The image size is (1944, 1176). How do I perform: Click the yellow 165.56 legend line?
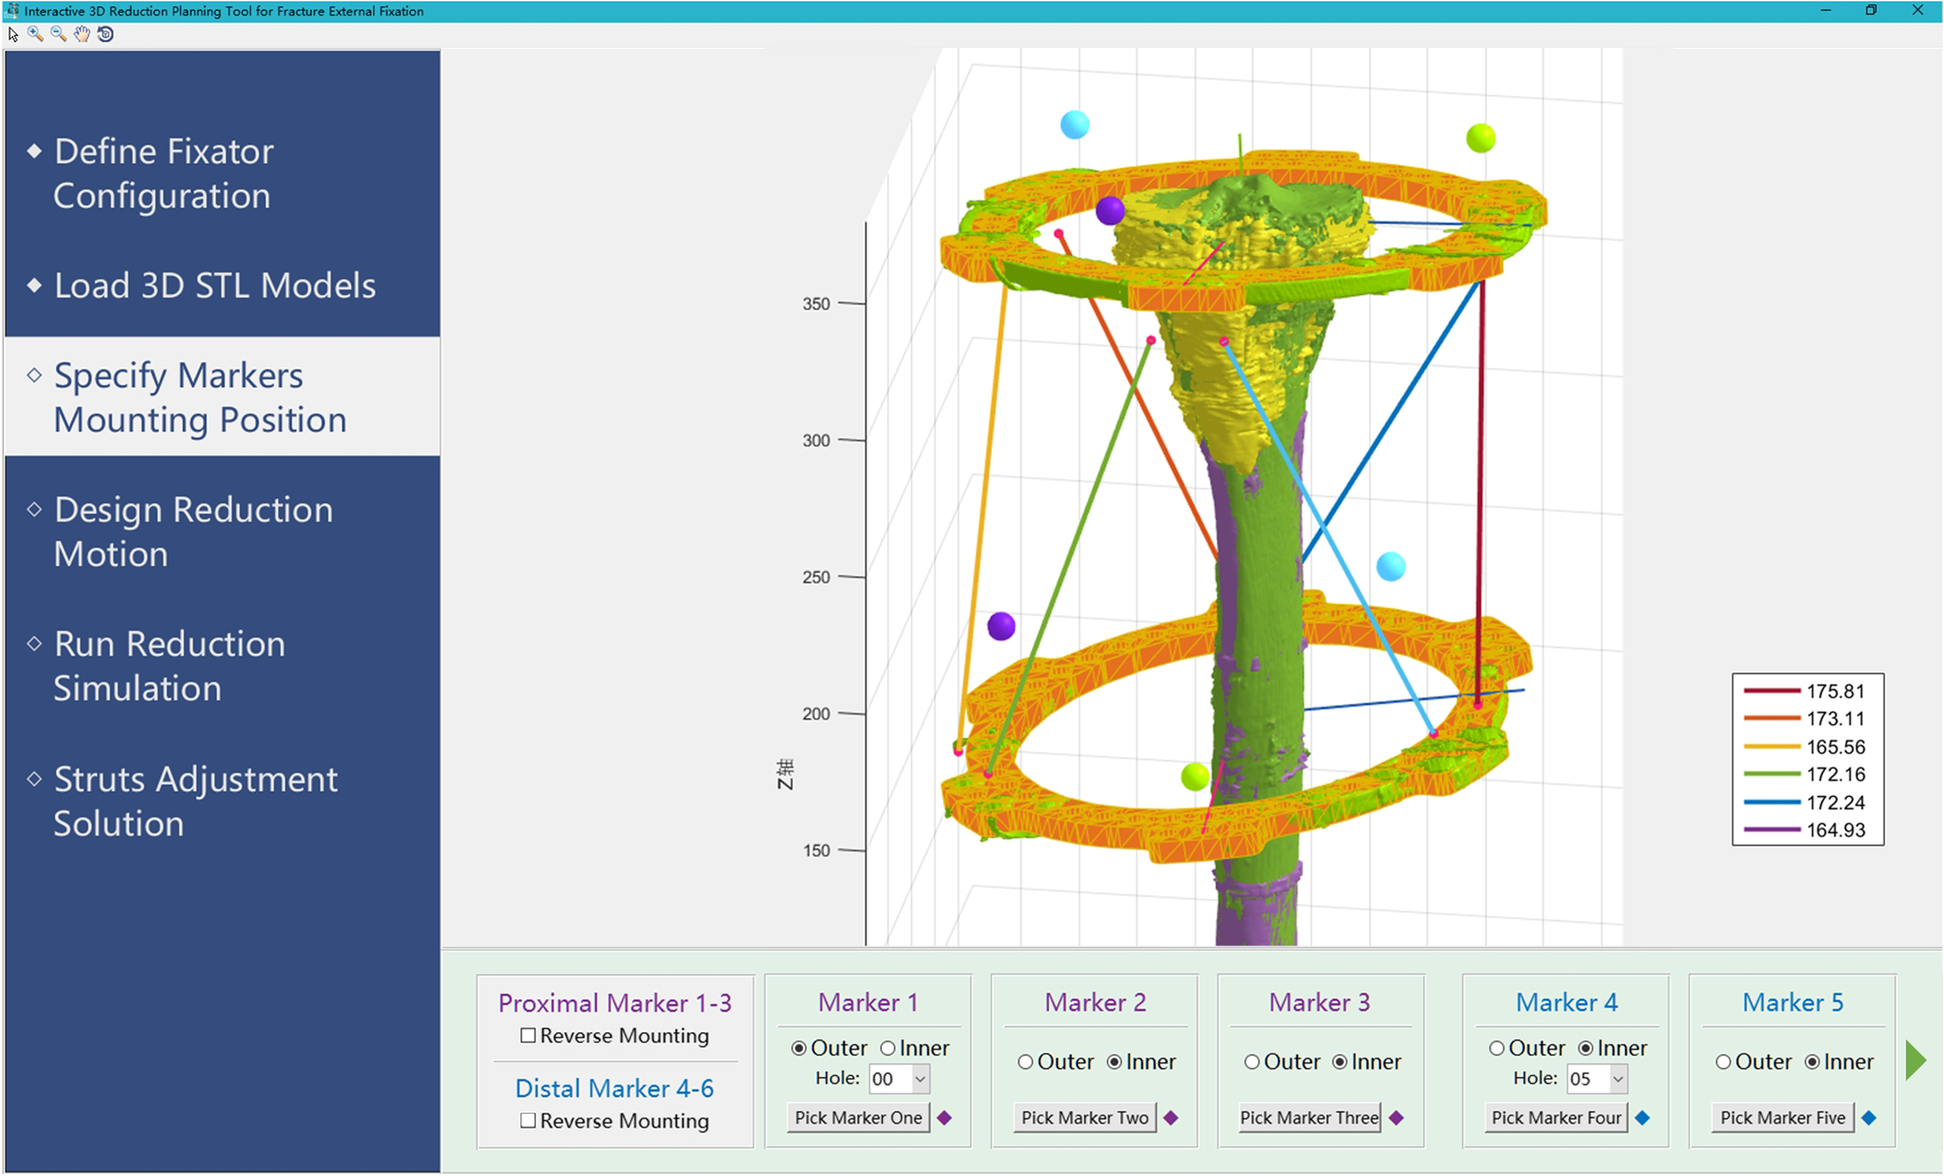pos(1771,747)
